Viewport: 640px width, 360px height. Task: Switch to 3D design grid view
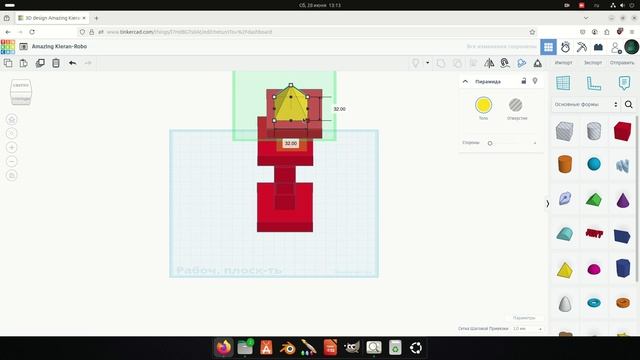(x=548, y=47)
